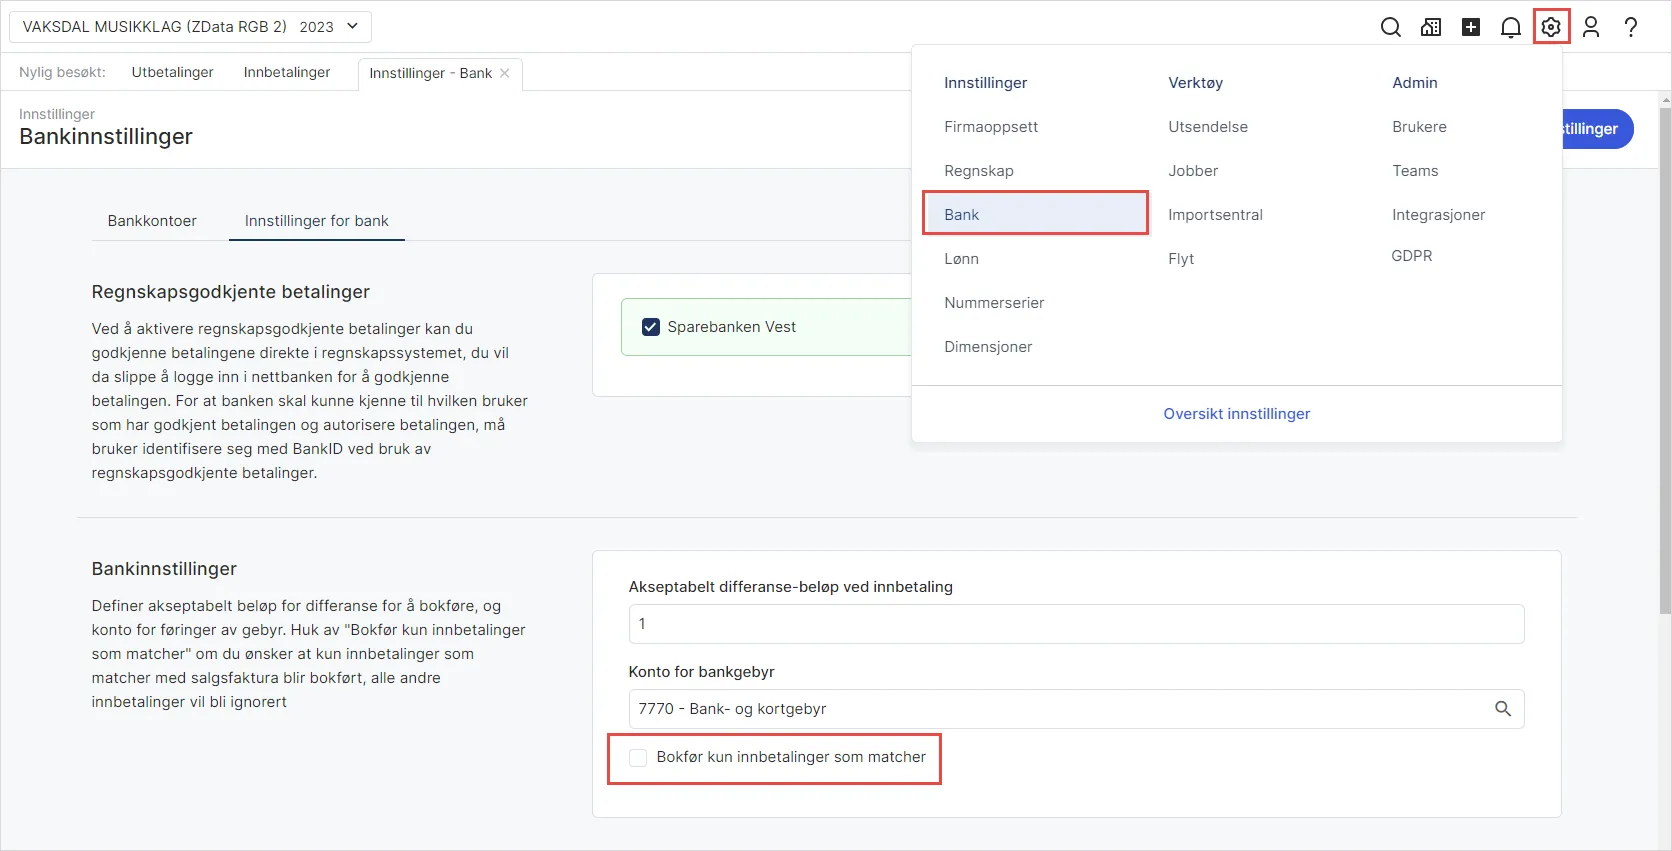Select the Innstillinger for bank tab
Viewport: 1672px width, 851px height.
click(x=316, y=221)
